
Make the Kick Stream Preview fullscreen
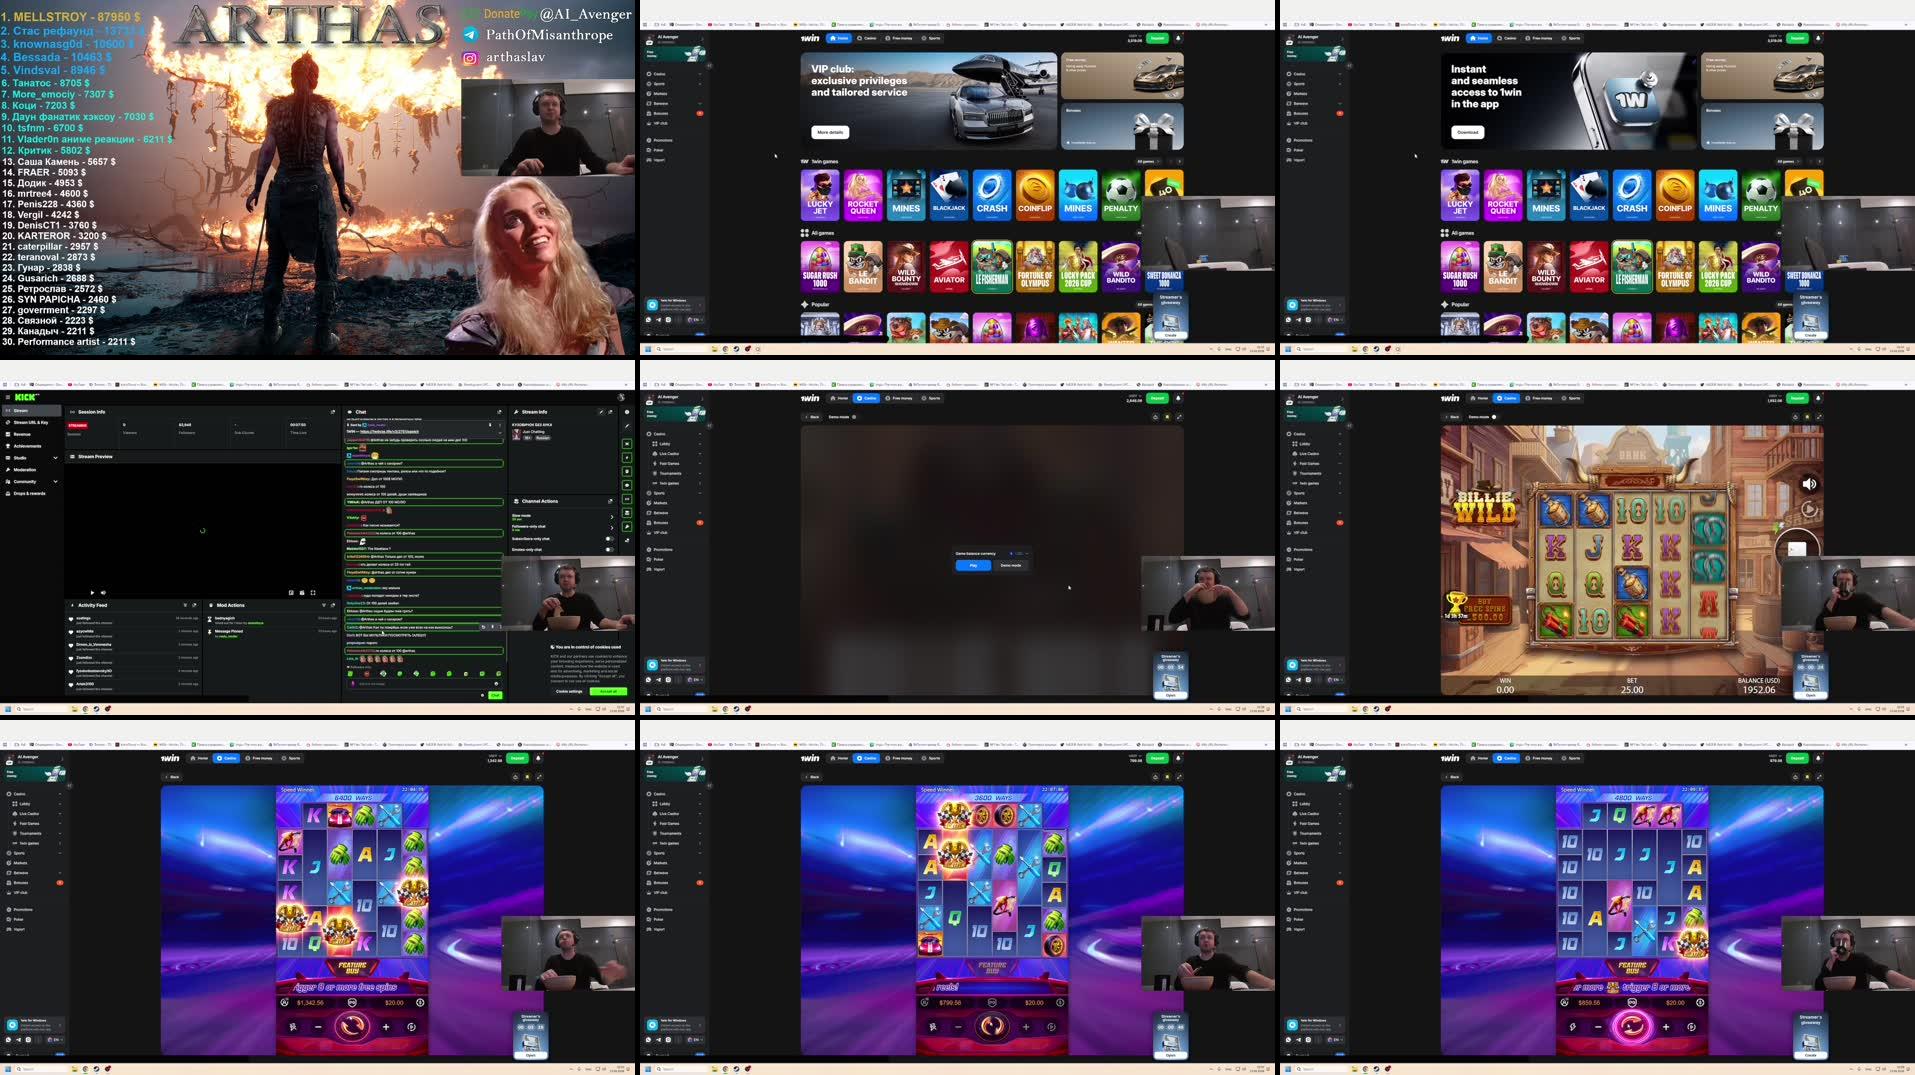click(313, 592)
